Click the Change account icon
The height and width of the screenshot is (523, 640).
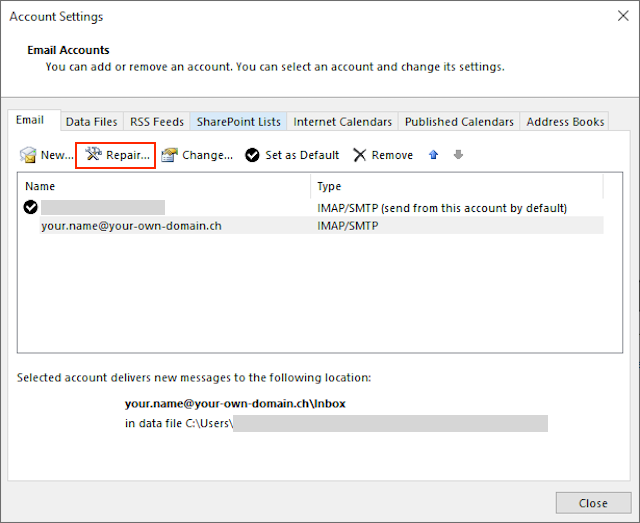[x=169, y=155]
